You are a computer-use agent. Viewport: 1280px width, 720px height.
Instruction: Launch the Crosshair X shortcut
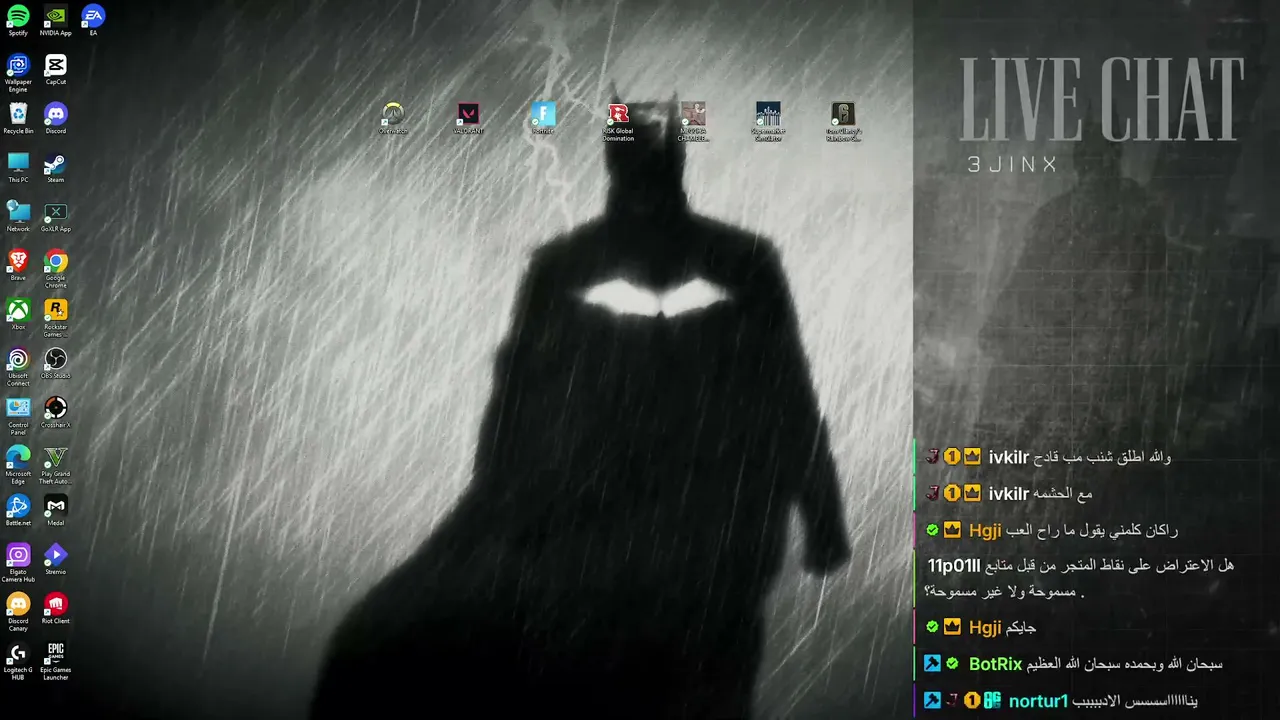(56, 412)
